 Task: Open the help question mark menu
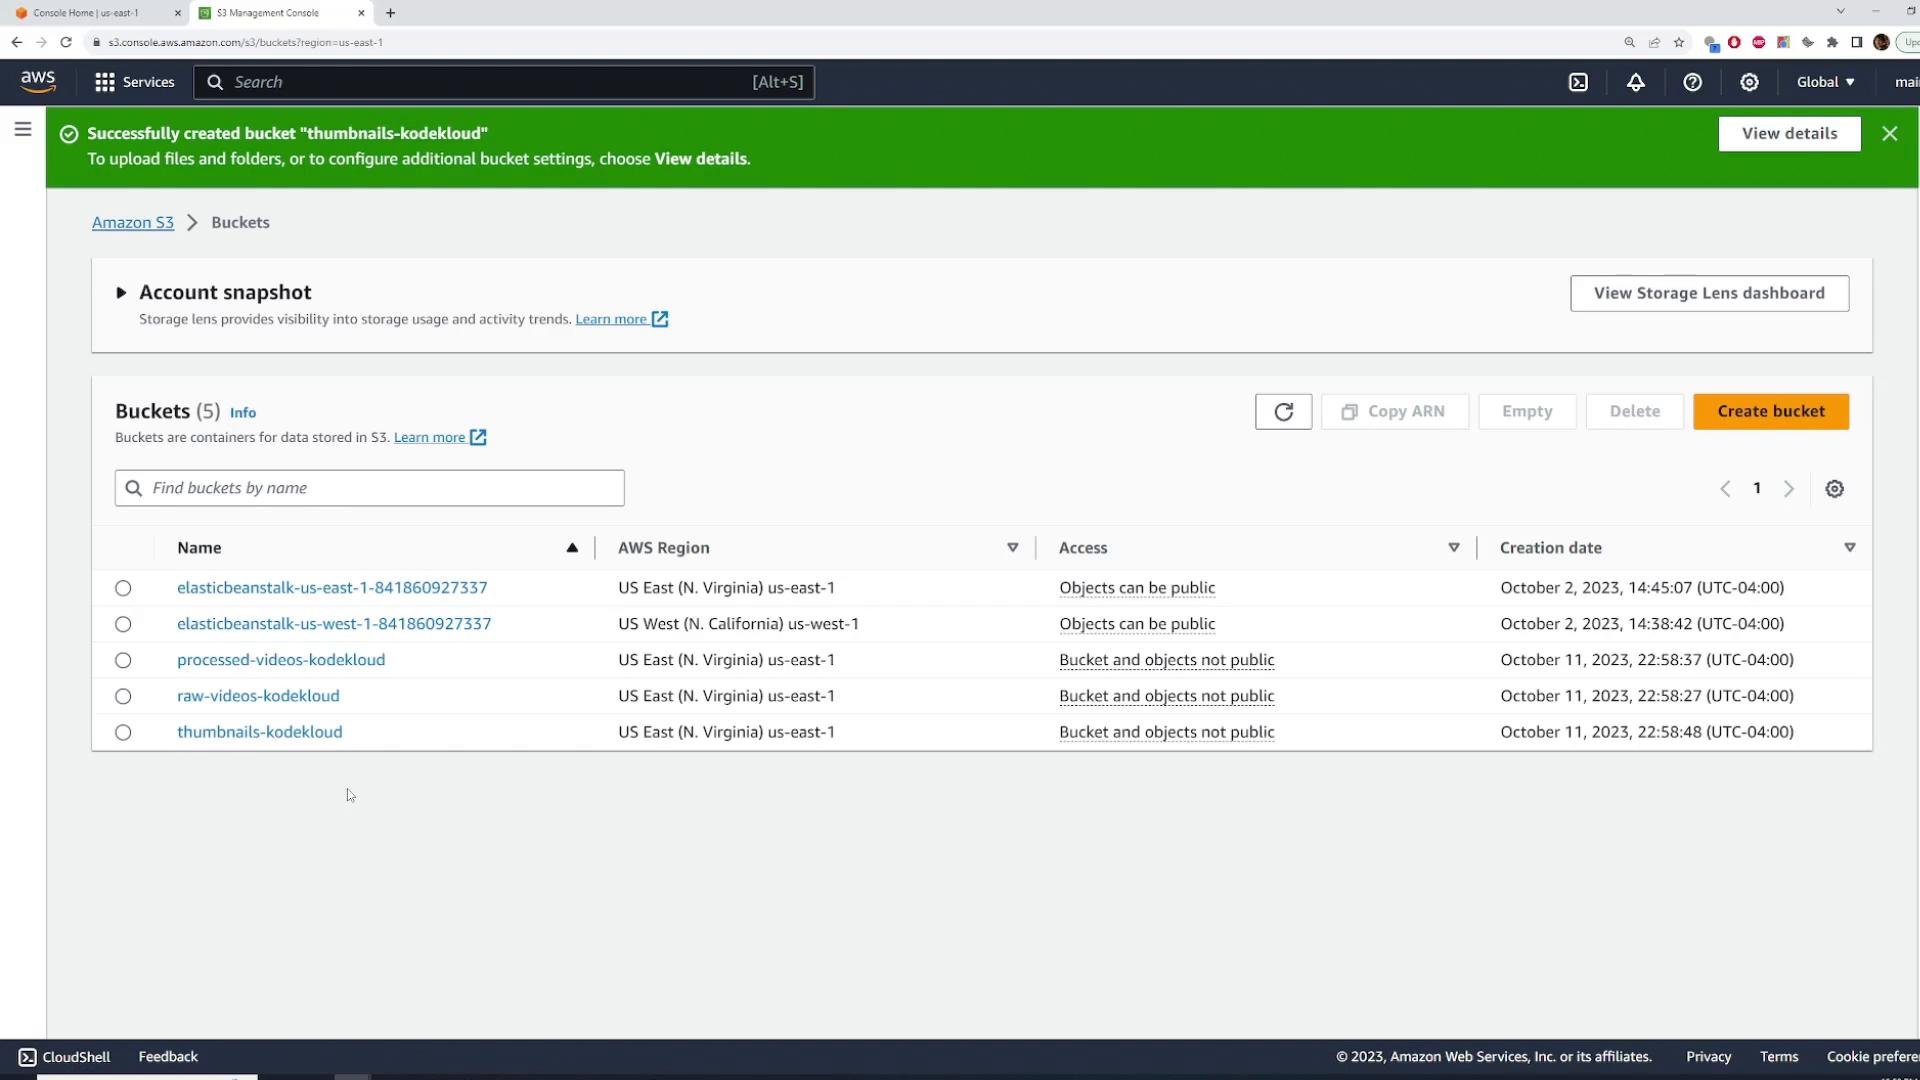(1692, 82)
